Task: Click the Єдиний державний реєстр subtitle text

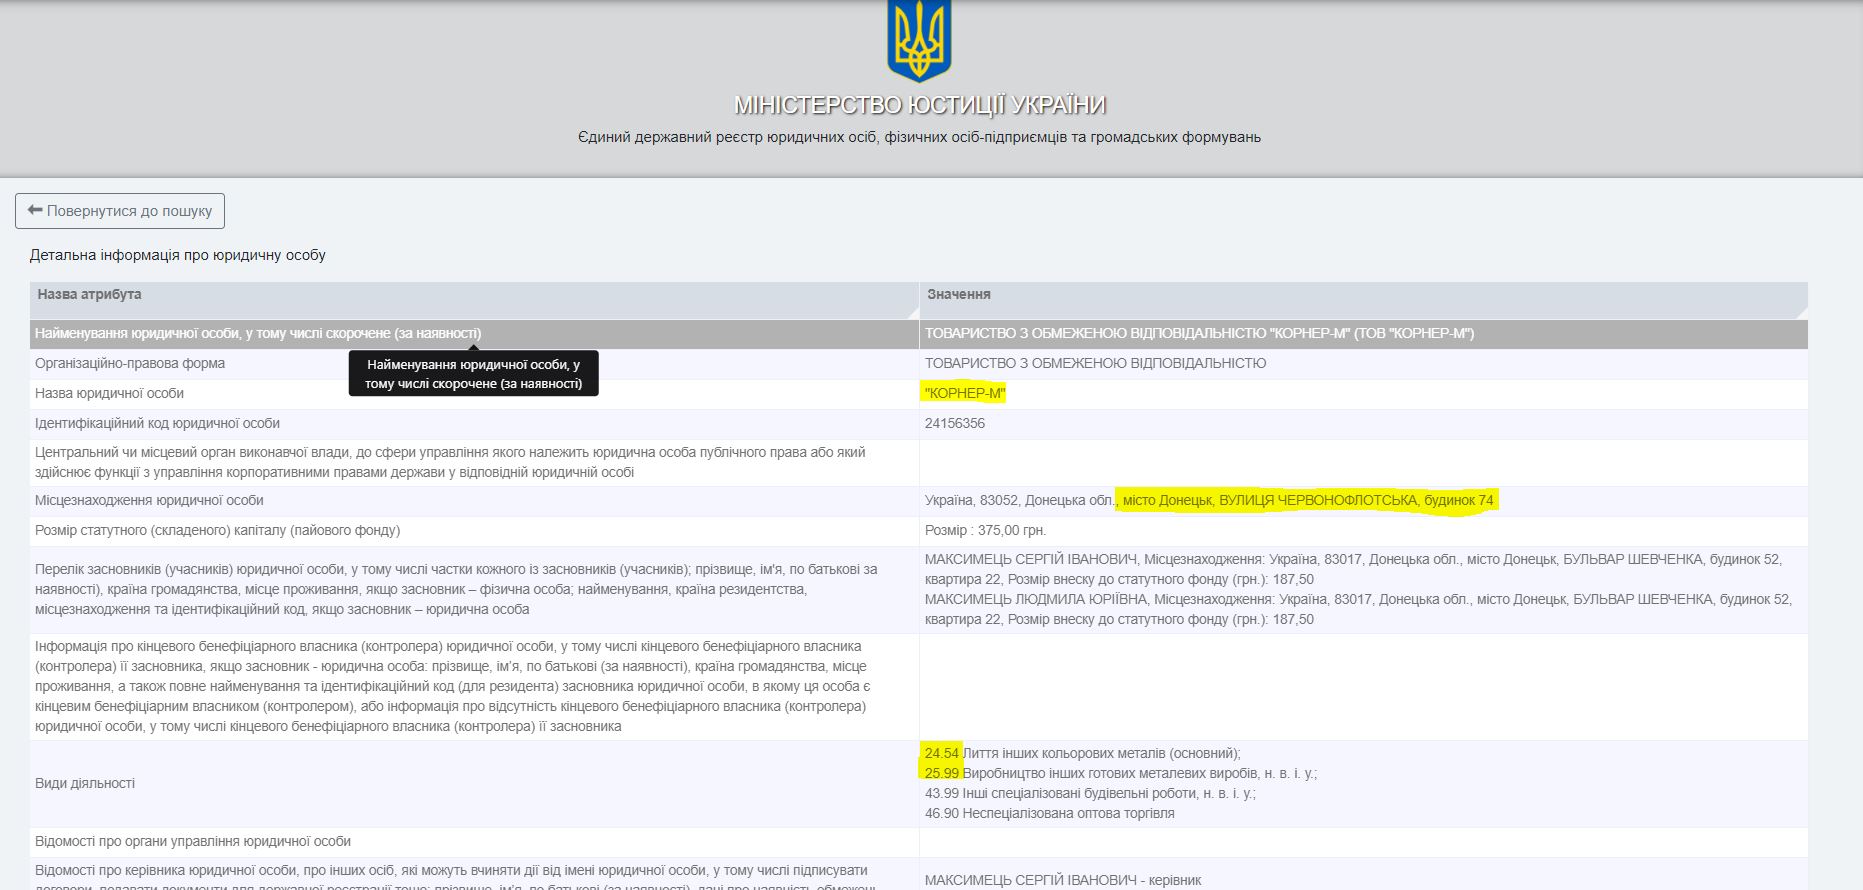Action: coord(919,137)
